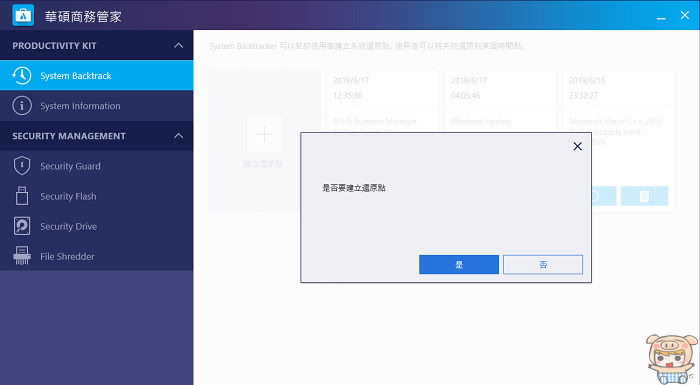Go to Security Drive in the sidebar
Viewport: 700px width, 385px height.
96,226
